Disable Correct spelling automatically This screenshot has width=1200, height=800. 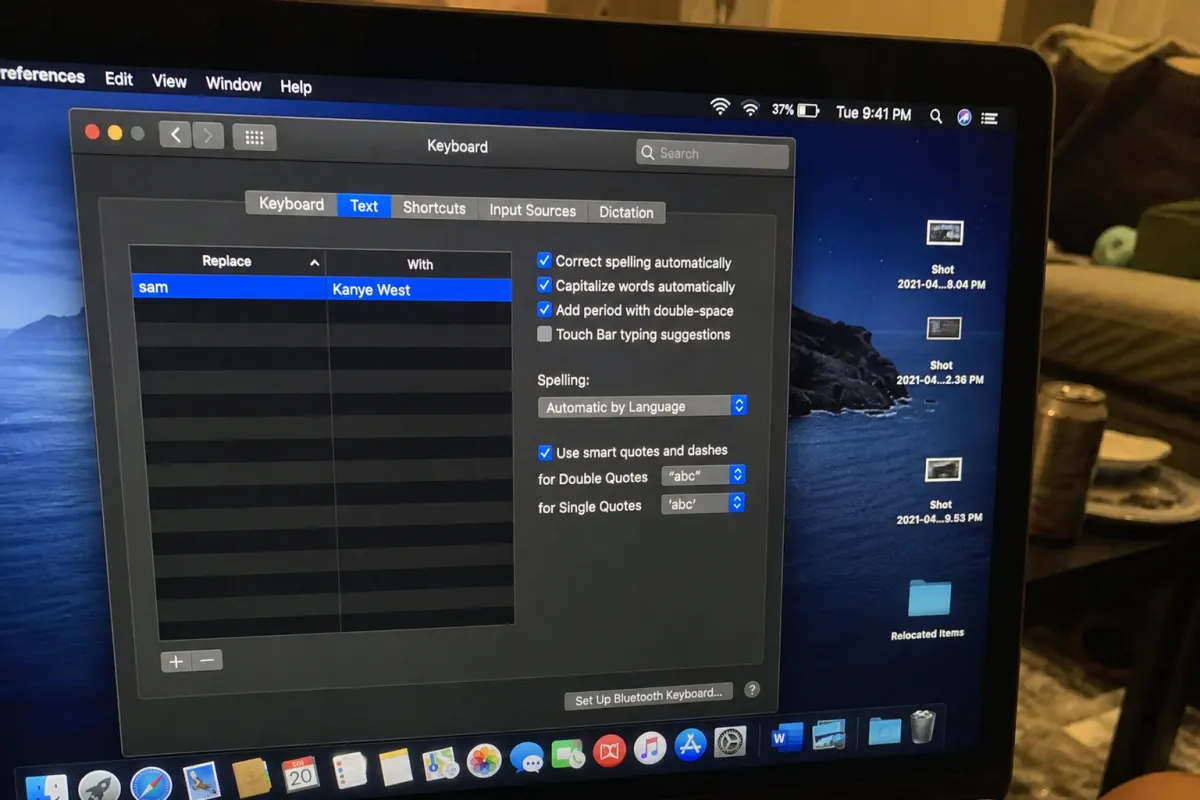[545, 260]
